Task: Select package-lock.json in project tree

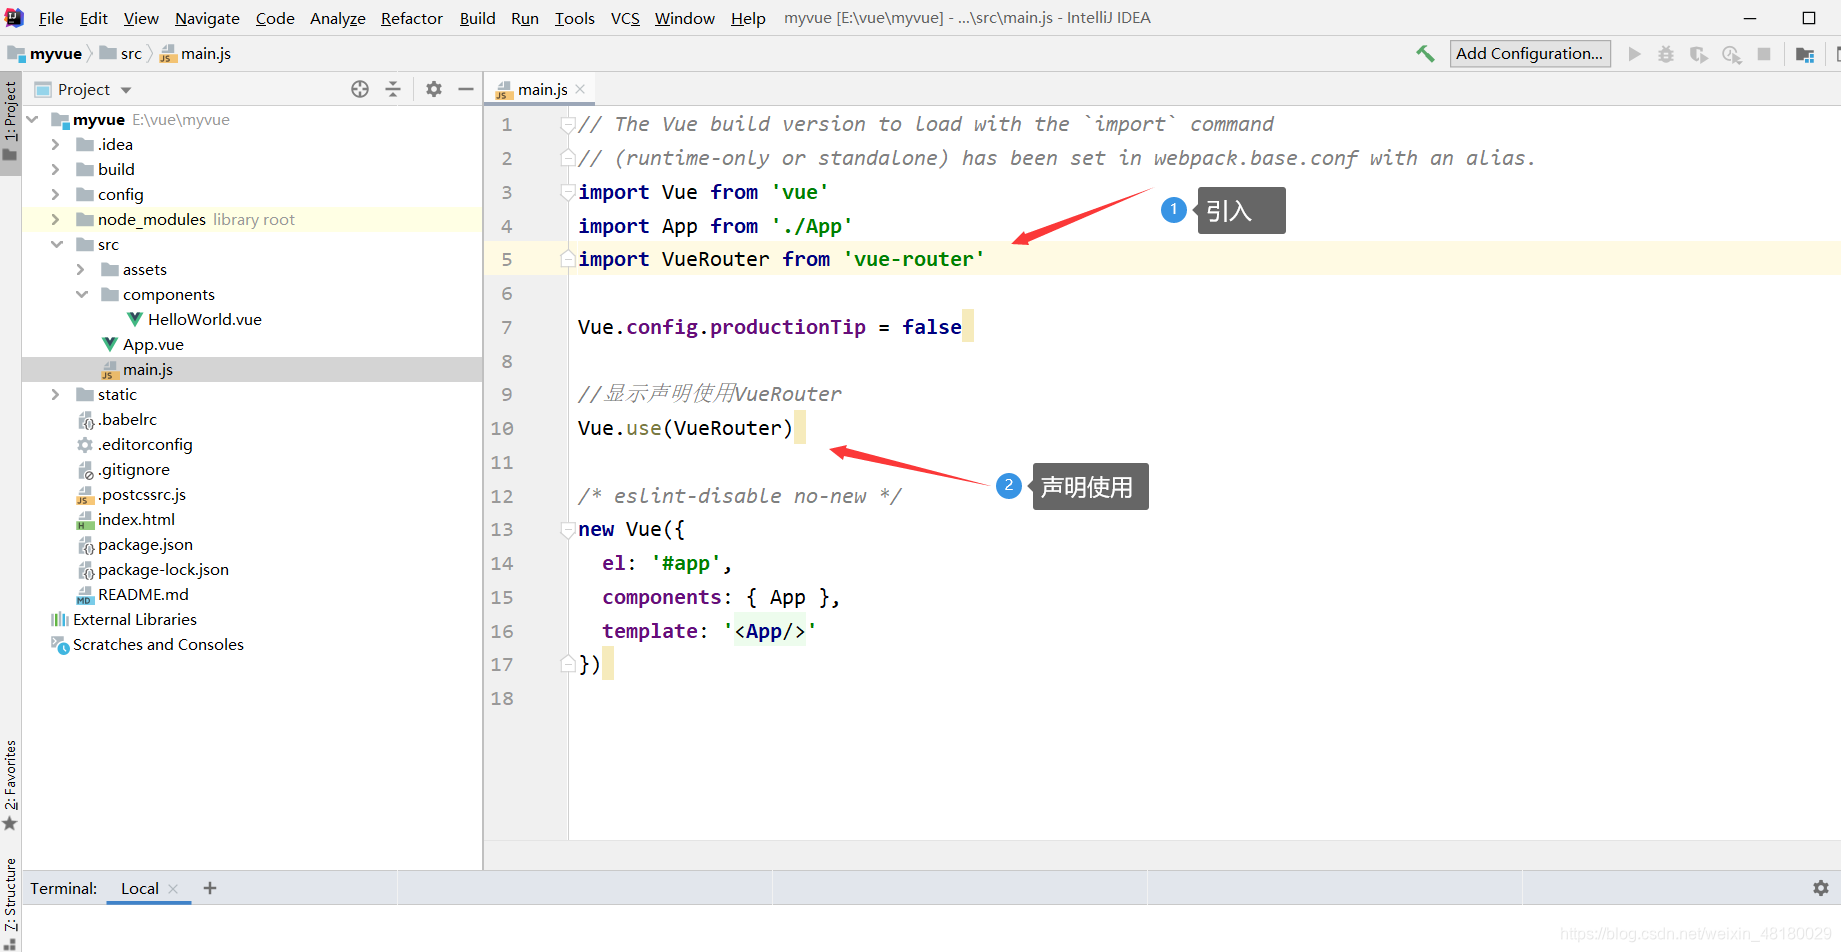Action: (x=163, y=569)
